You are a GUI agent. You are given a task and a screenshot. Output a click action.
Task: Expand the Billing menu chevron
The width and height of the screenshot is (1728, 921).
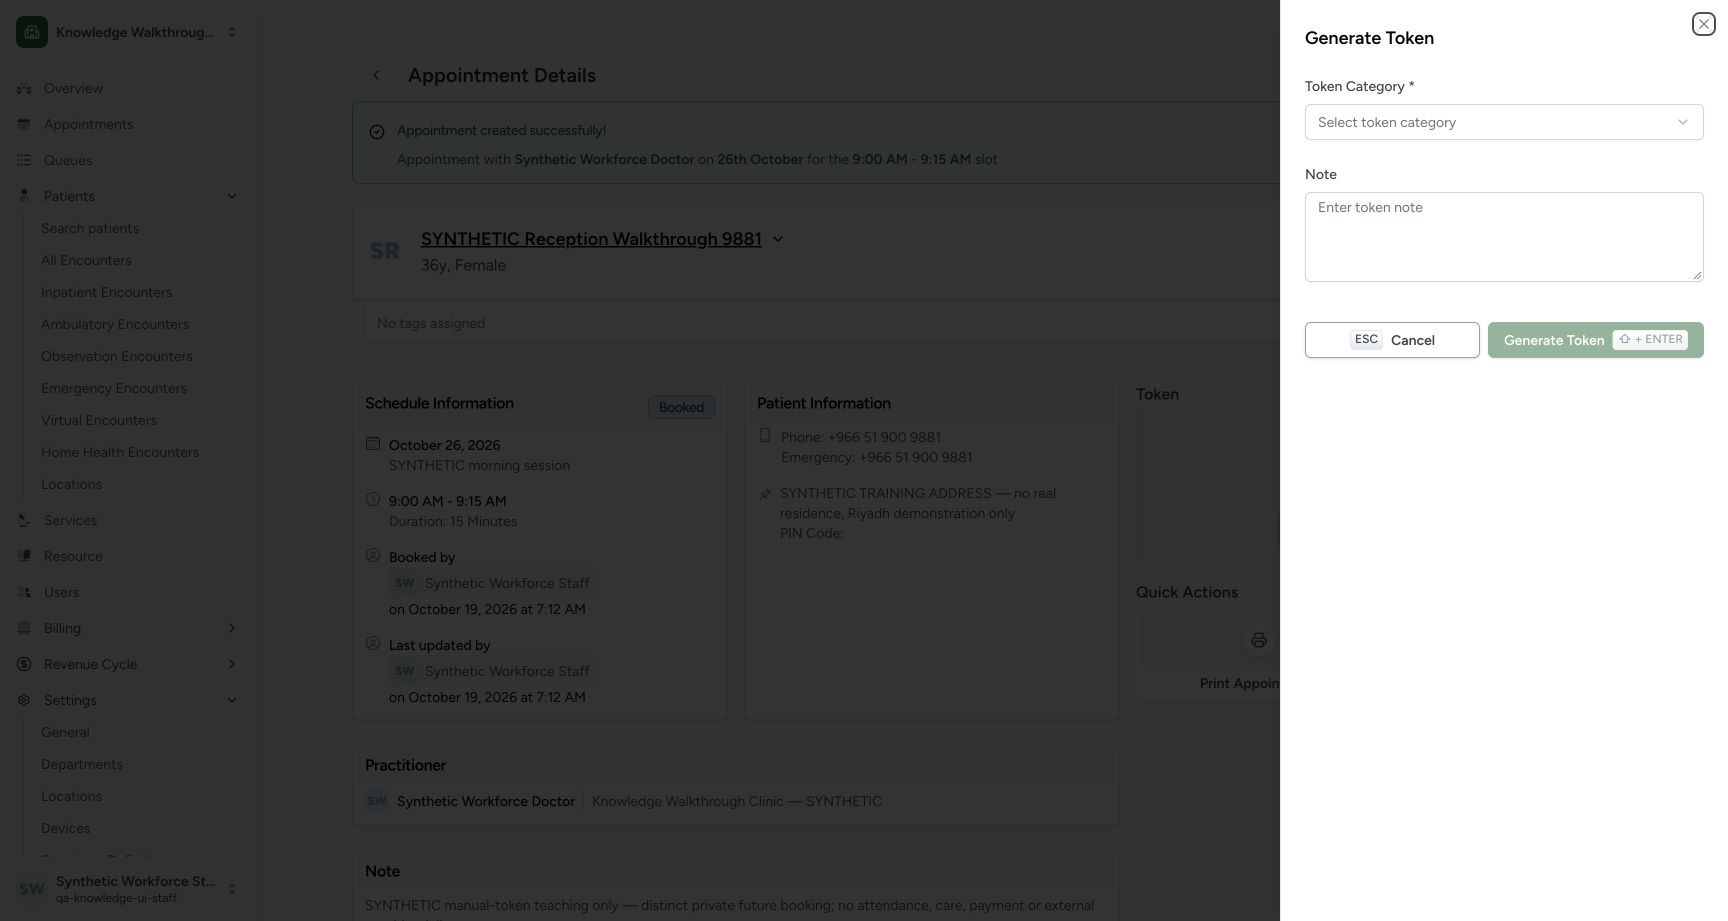pos(232,628)
